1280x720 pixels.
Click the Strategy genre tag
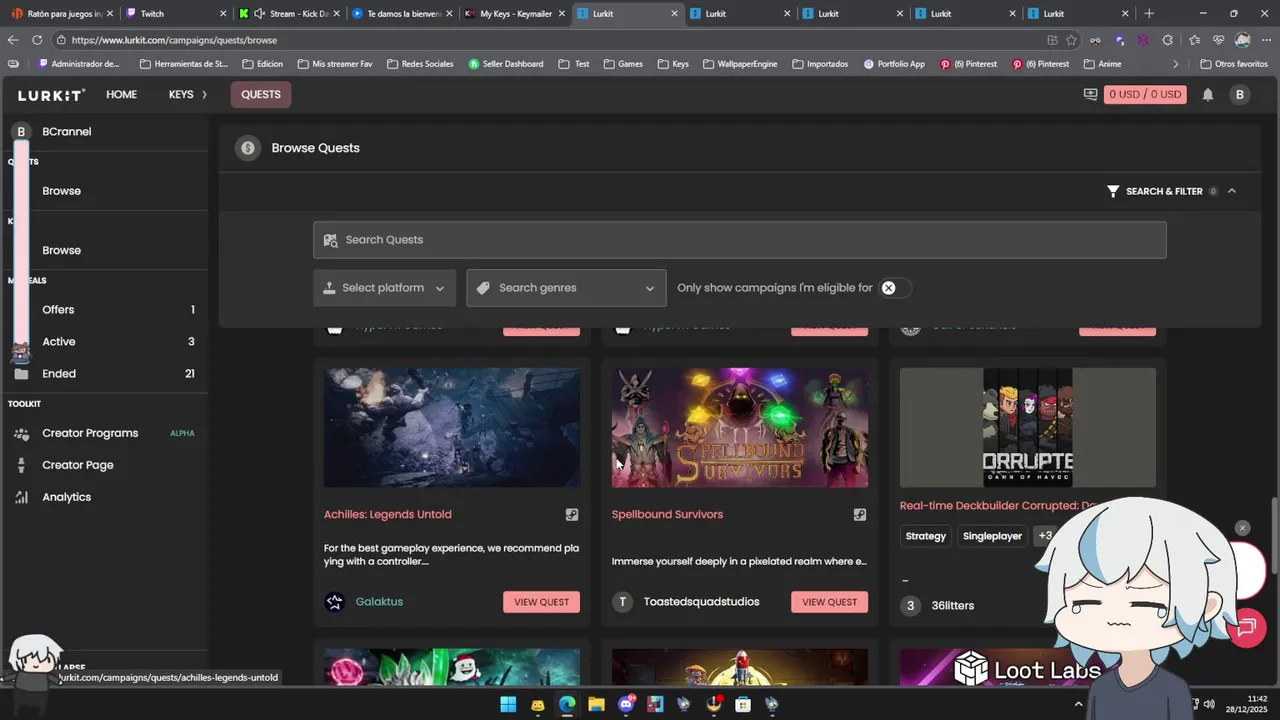pos(926,536)
